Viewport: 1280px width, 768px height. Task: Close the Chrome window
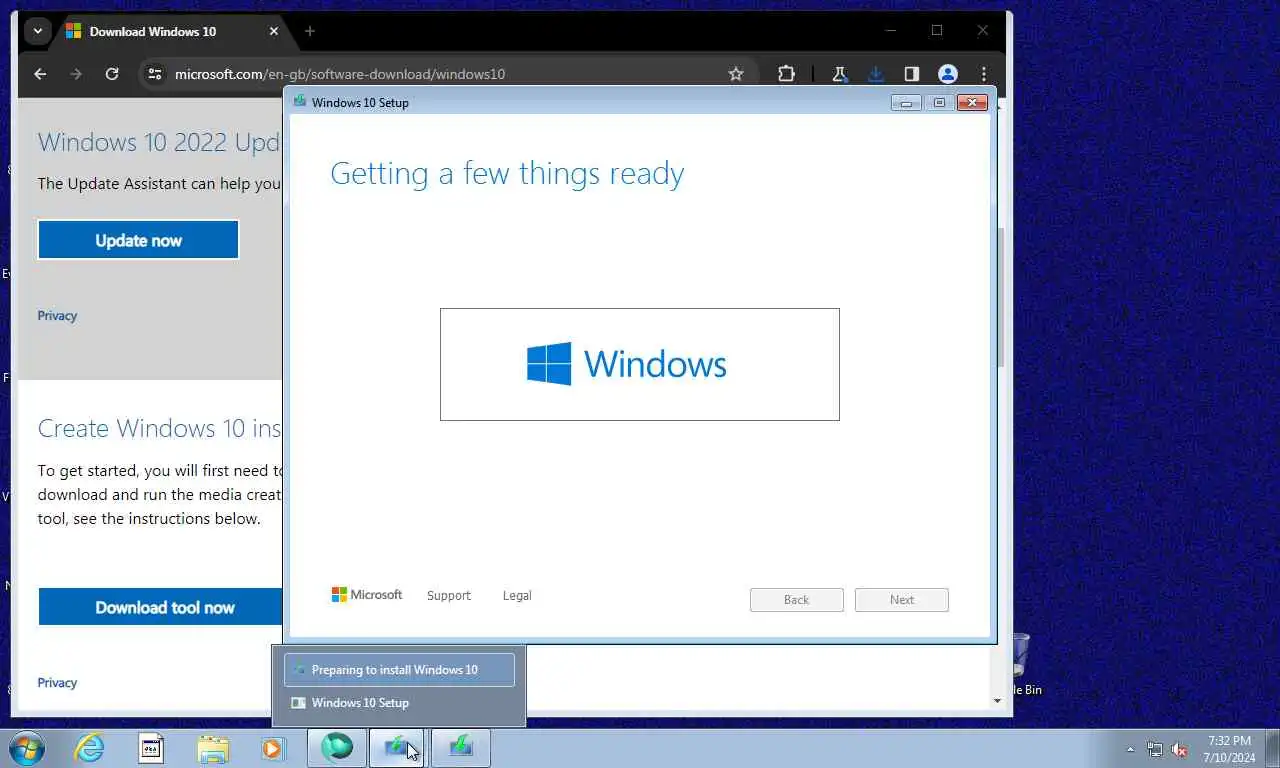tap(983, 31)
